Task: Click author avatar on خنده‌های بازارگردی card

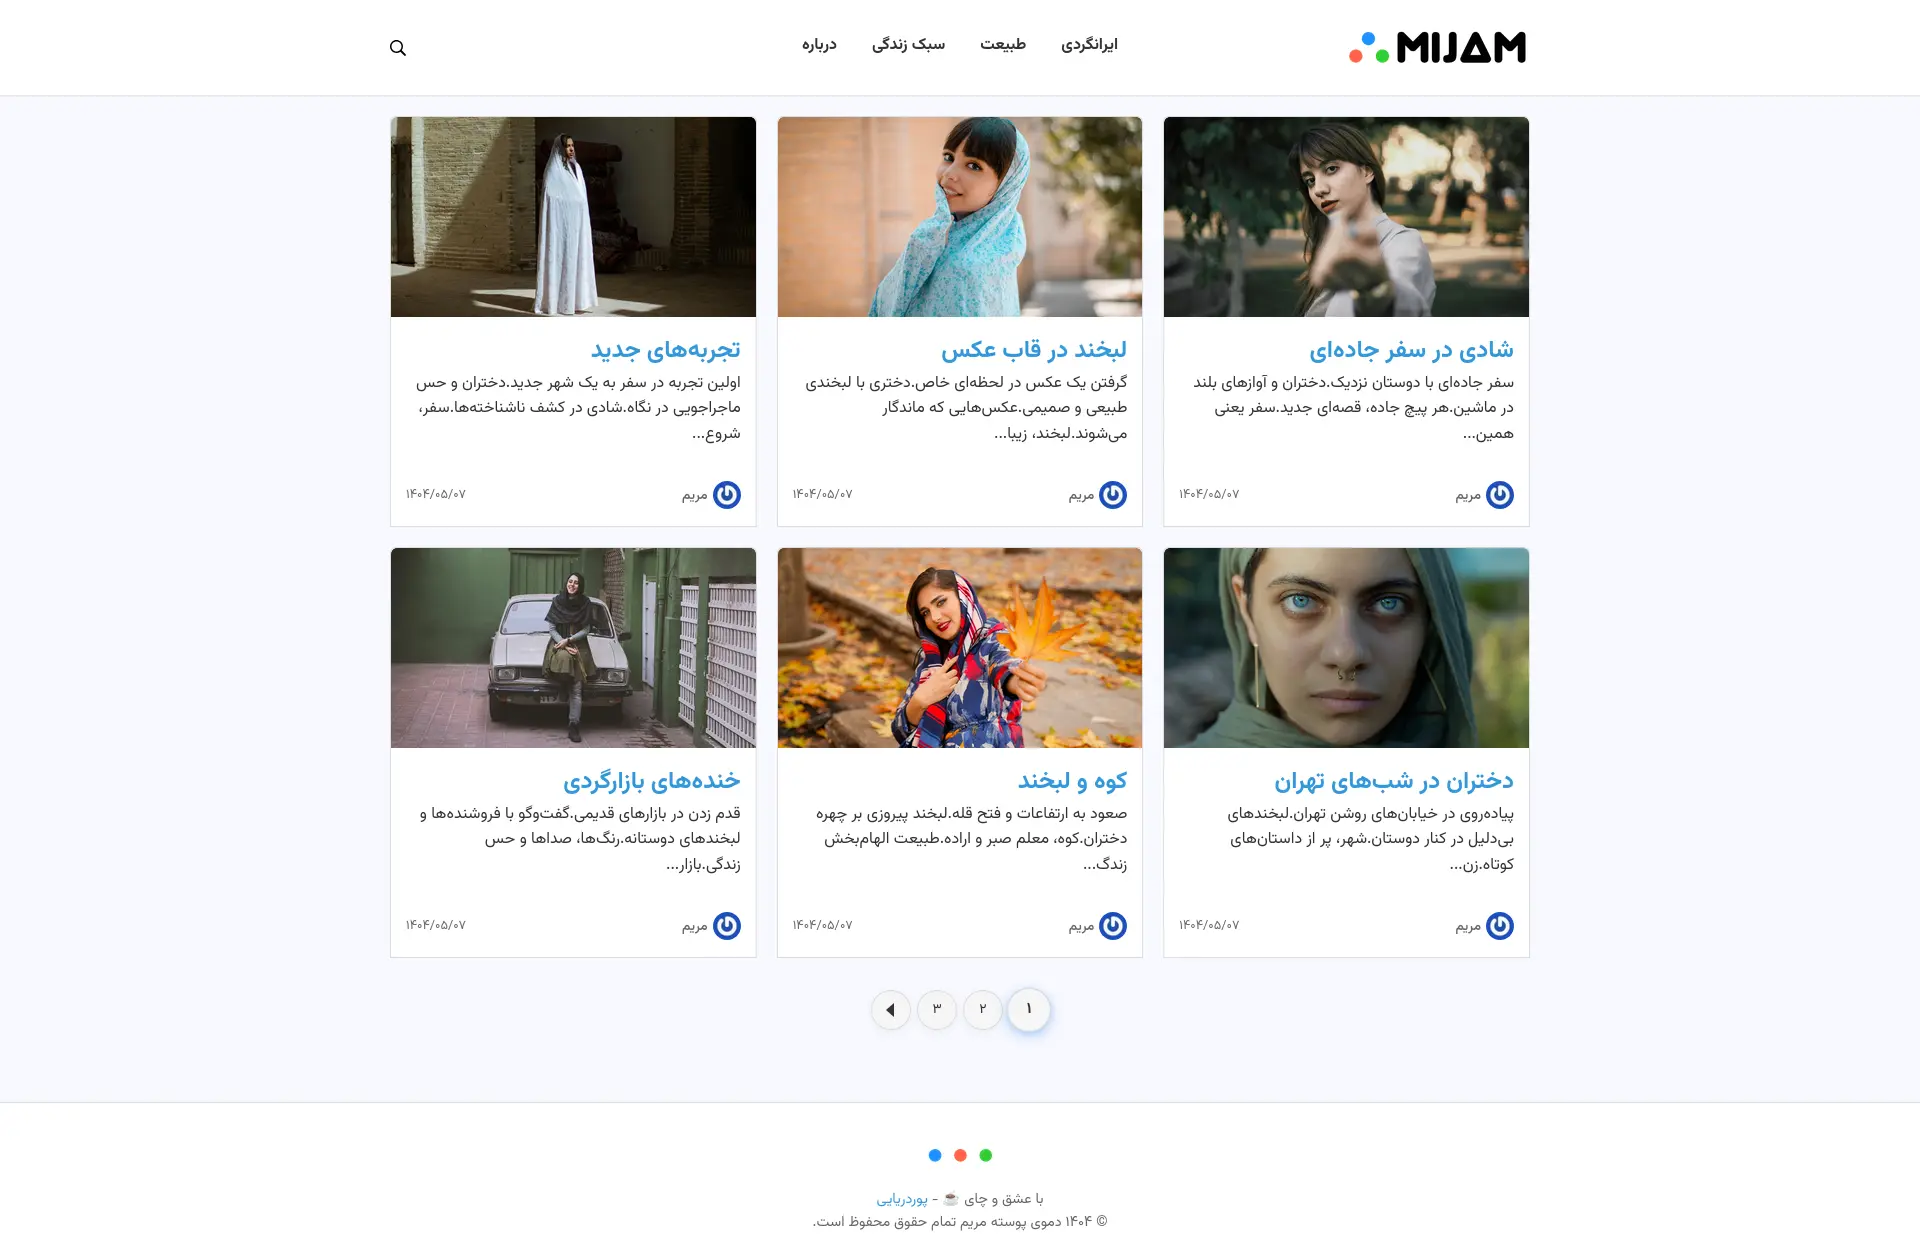Action: click(727, 926)
